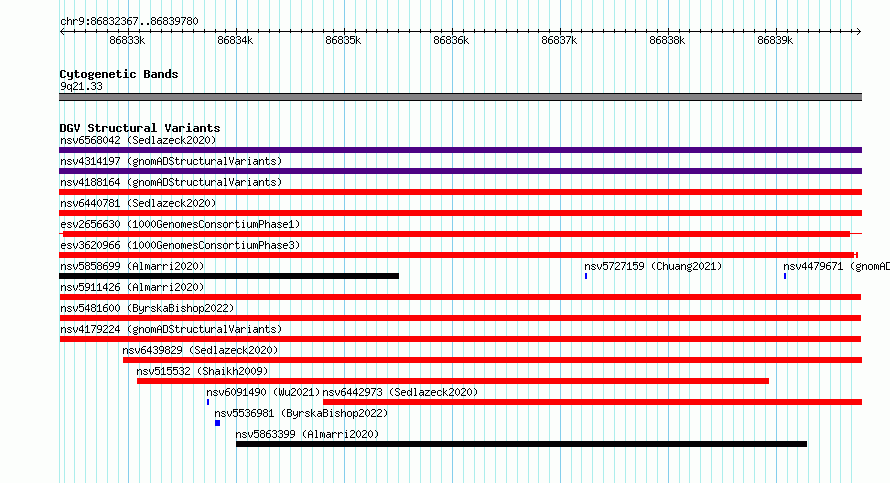Open the nsv515532 (Shaikh2009) label
The width and height of the screenshot is (890, 483).
tap(202, 371)
